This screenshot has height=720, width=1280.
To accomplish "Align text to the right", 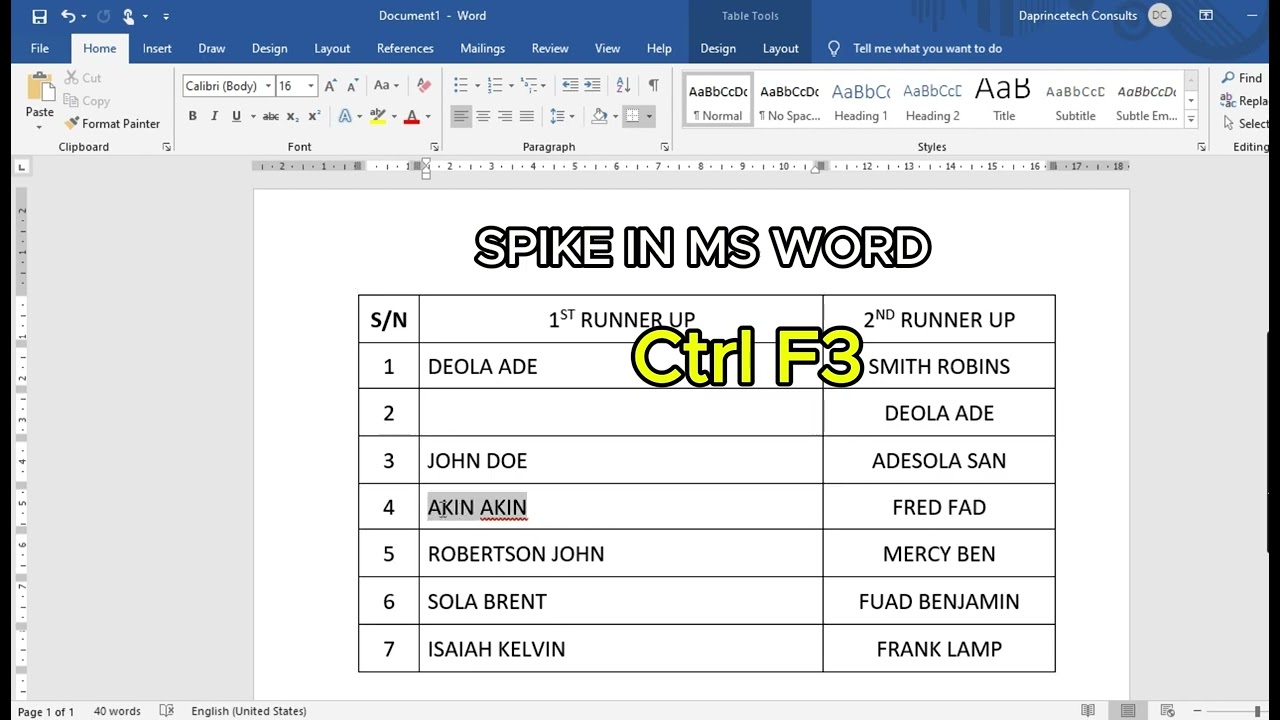I will (x=505, y=117).
